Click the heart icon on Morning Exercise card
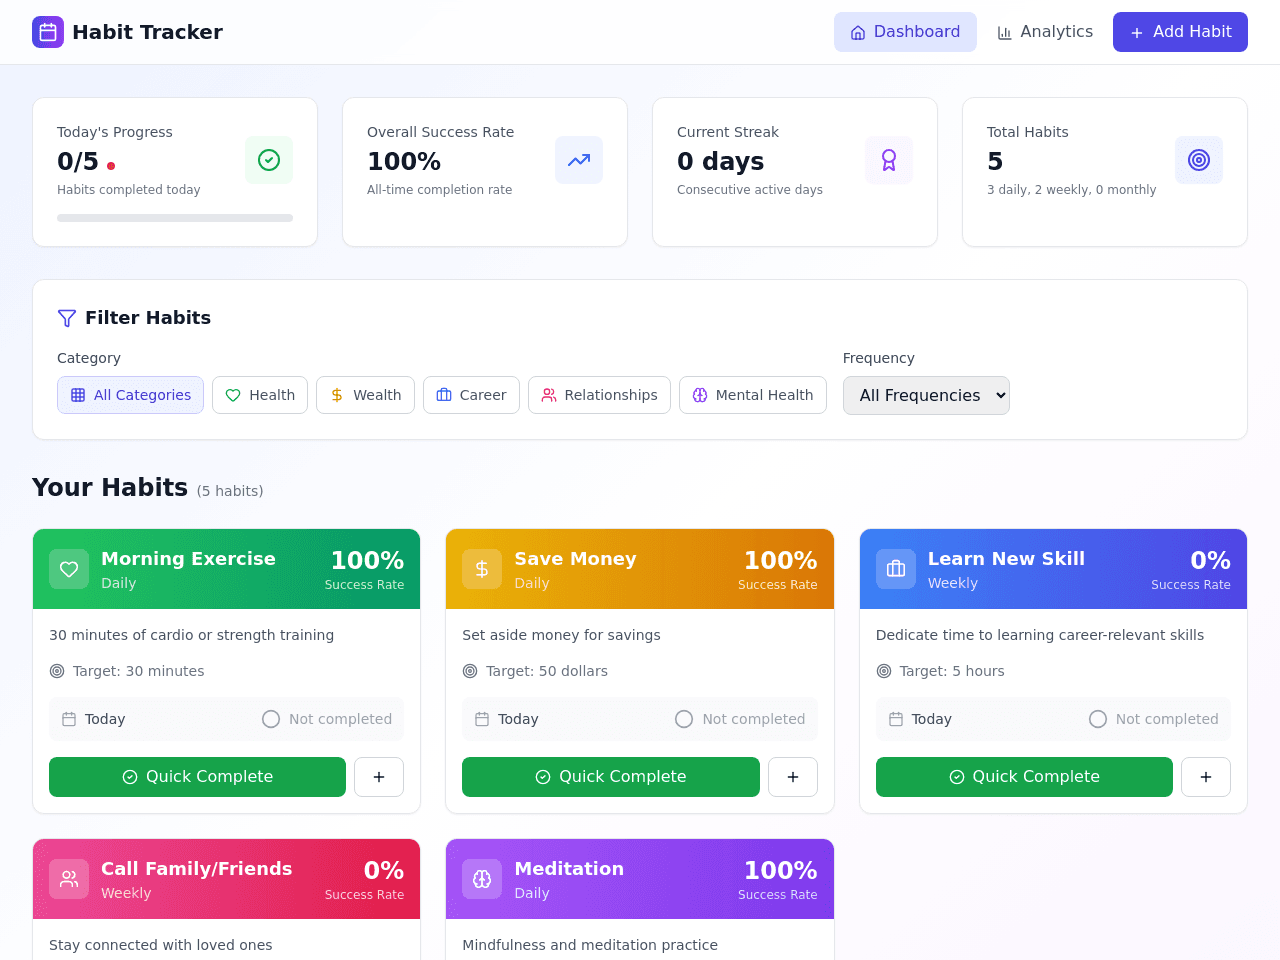The width and height of the screenshot is (1280, 960). click(69, 569)
